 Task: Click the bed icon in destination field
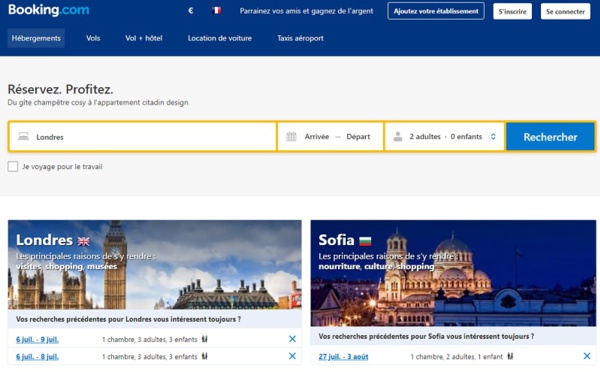click(x=23, y=137)
